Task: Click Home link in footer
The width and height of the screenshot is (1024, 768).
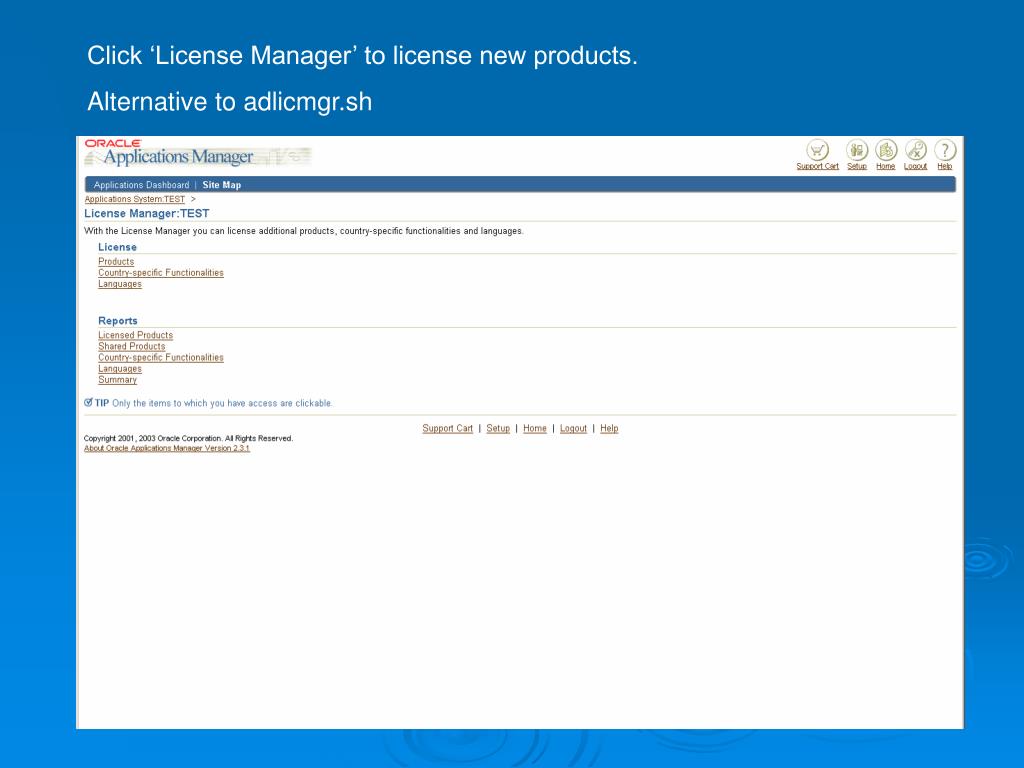Action: [535, 428]
